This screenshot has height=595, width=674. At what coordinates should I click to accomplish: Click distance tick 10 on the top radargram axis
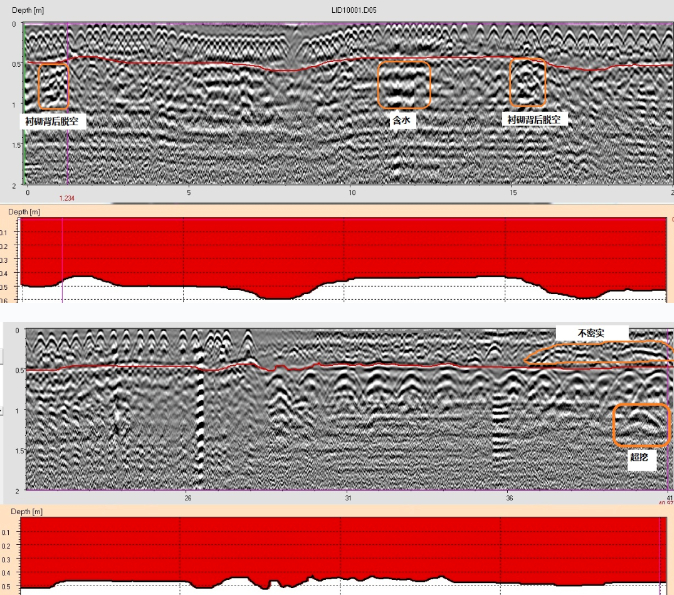(x=352, y=193)
